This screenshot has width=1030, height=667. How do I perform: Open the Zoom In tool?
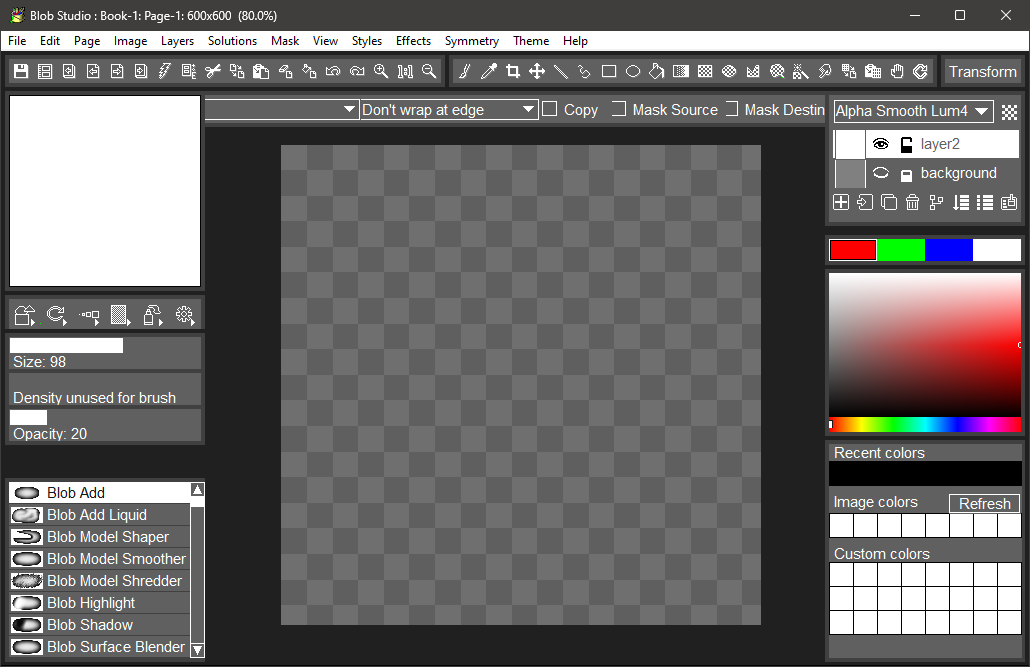click(x=380, y=71)
